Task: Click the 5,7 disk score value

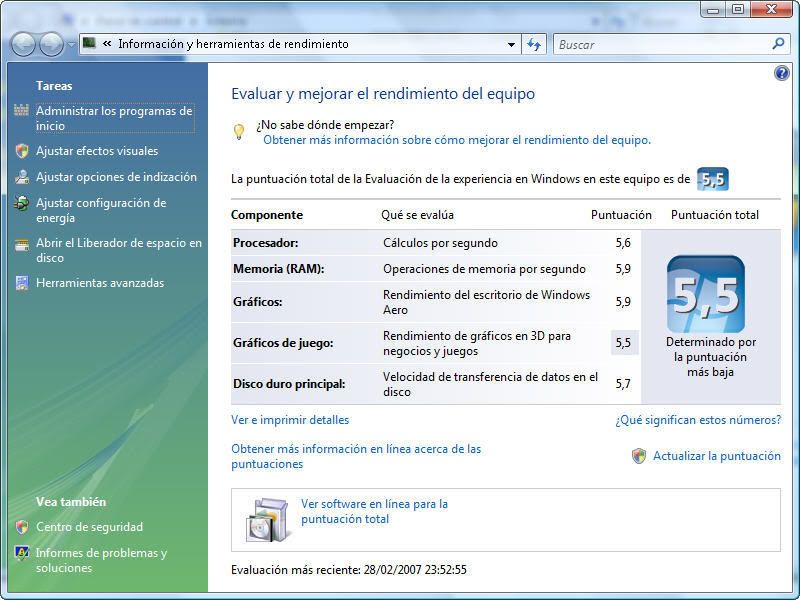Action: [623, 384]
